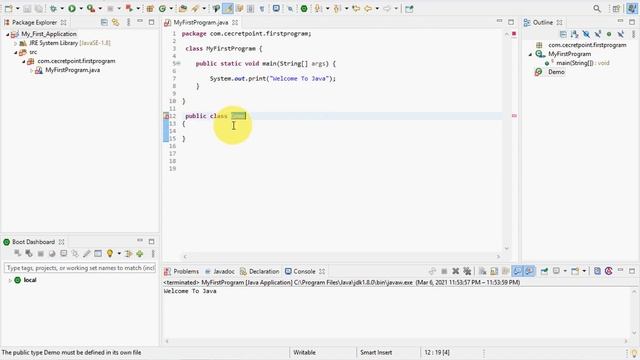Select the Java perspective icon at top right

(632, 8)
